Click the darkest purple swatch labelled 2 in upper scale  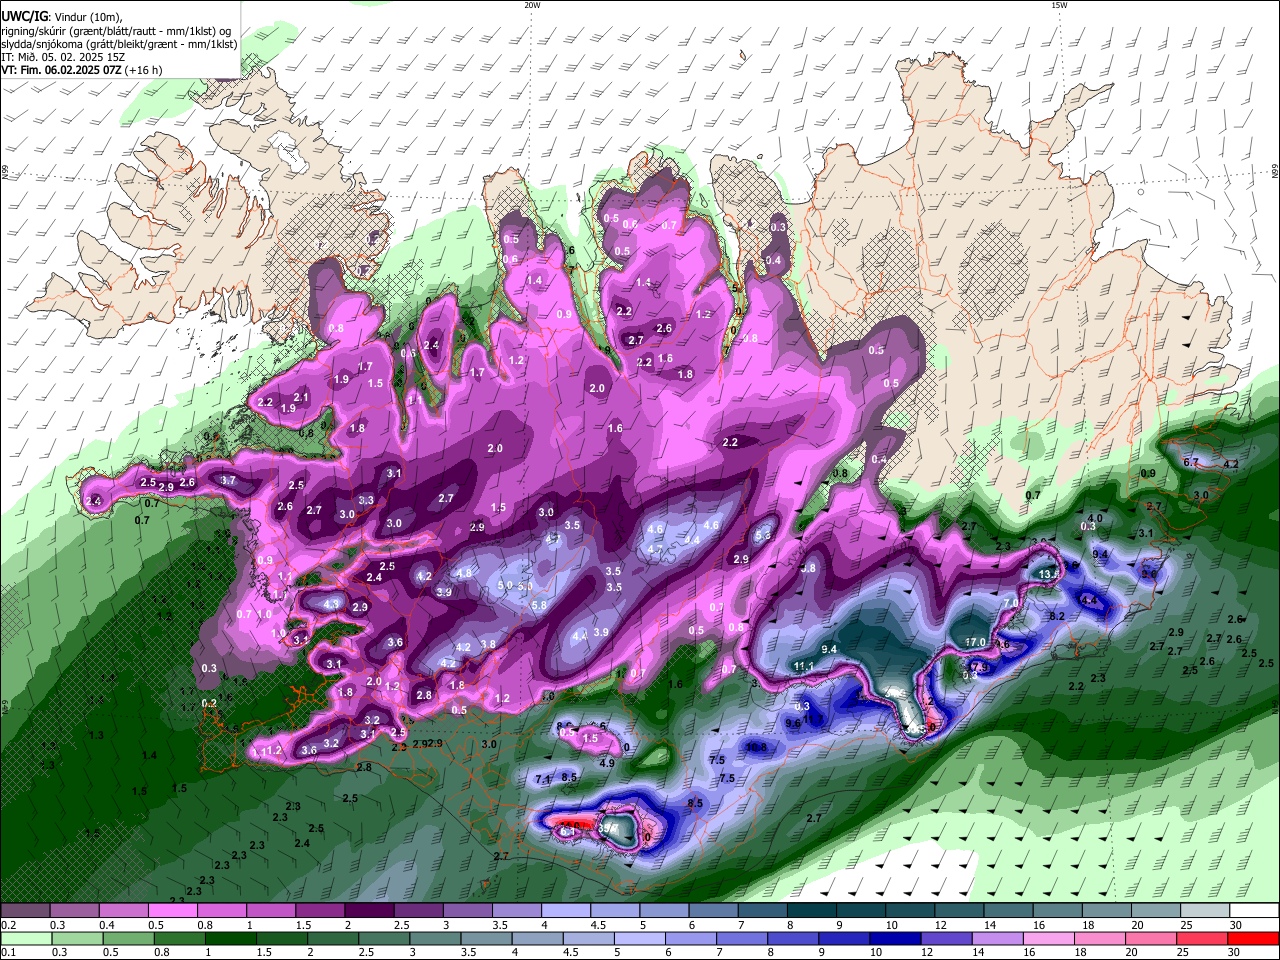(x=369, y=910)
